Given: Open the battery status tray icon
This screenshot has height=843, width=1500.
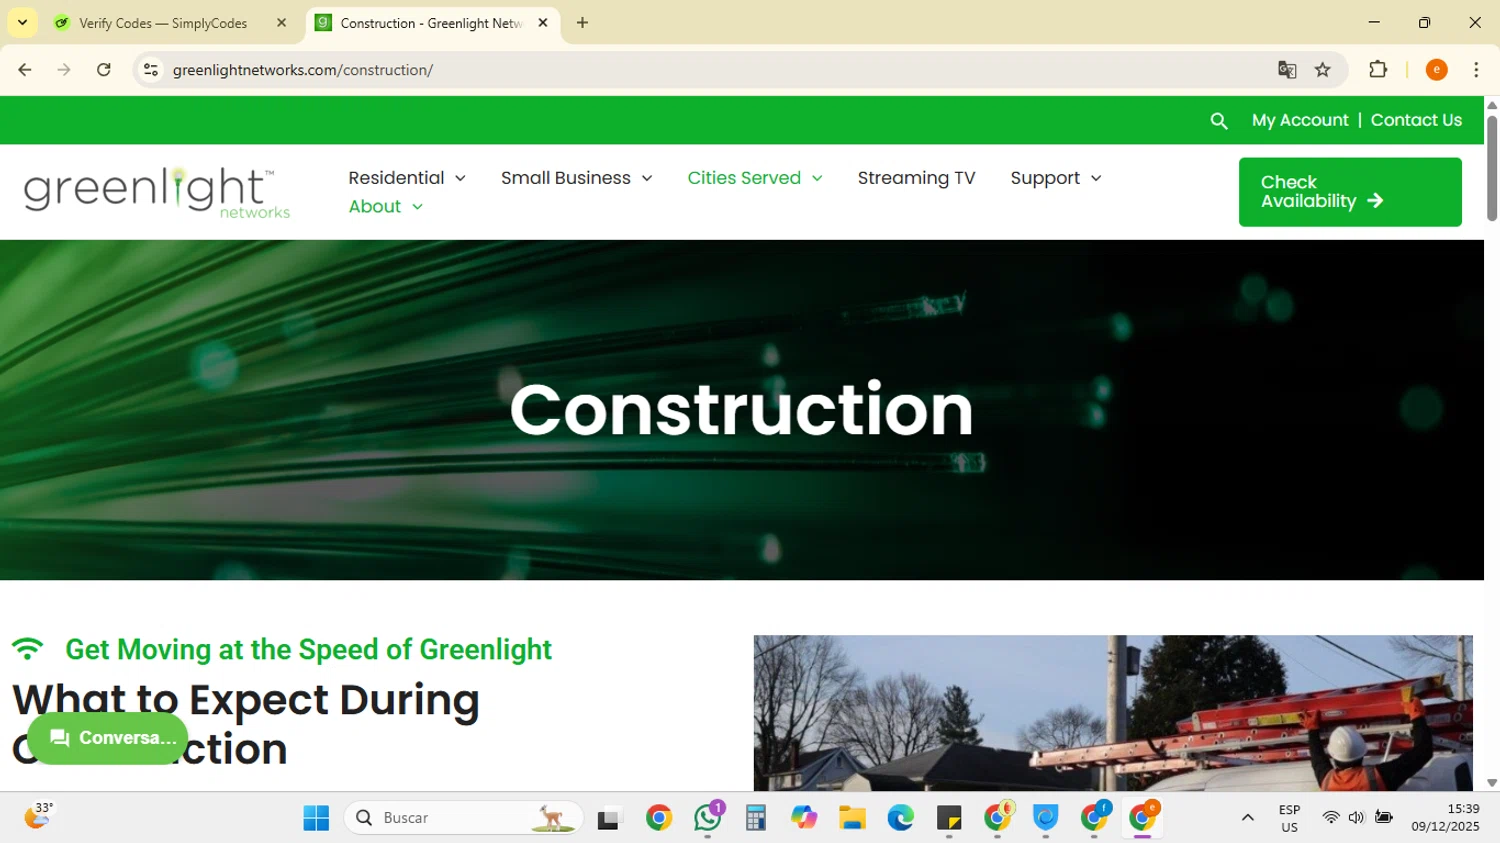Looking at the screenshot, I should (1384, 818).
